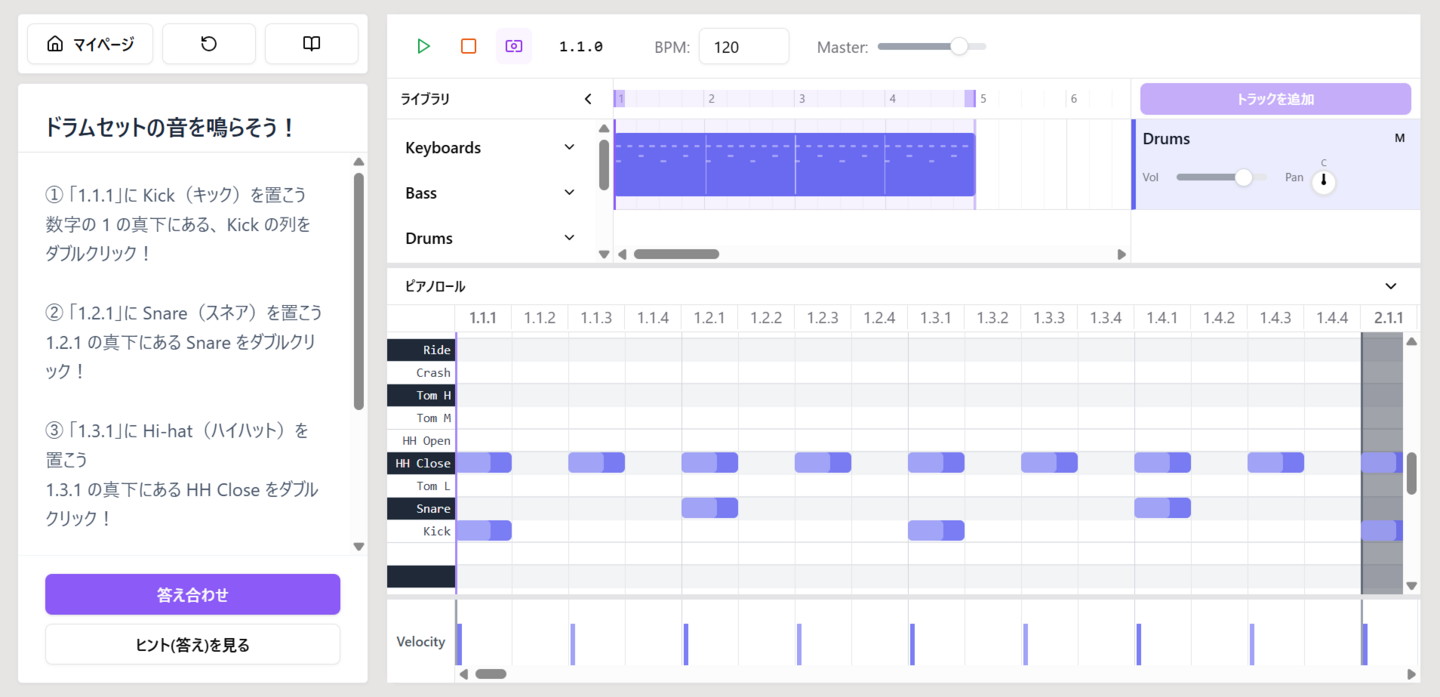Click ヒント(答え)を見る button
The image size is (1440, 697).
[x=193, y=645]
